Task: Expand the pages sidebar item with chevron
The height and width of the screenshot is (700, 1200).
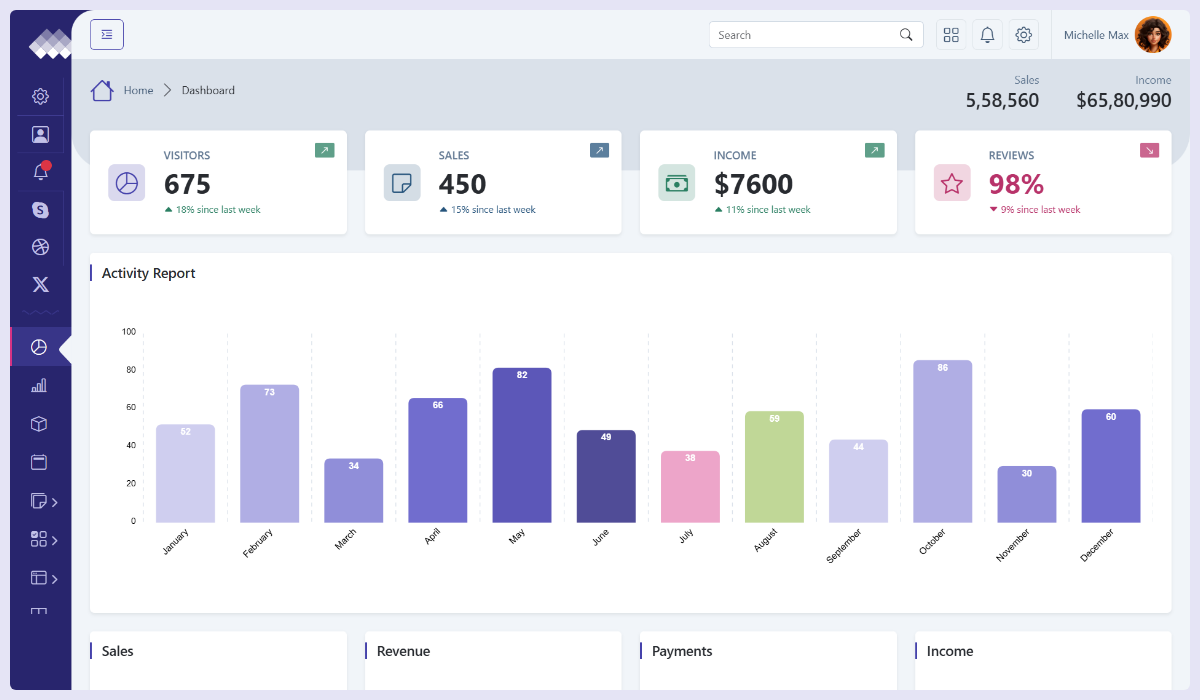Action: click(40, 501)
